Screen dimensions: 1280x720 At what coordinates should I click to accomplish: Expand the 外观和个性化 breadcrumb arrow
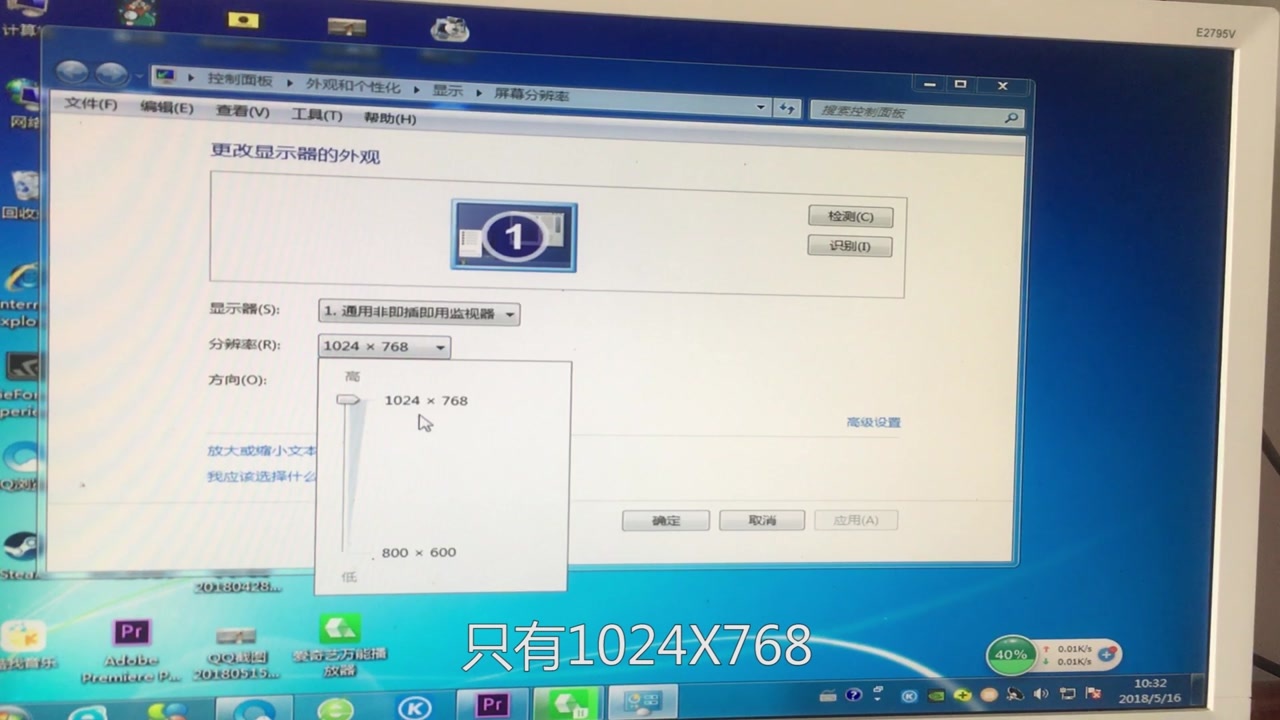click(x=416, y=89)
